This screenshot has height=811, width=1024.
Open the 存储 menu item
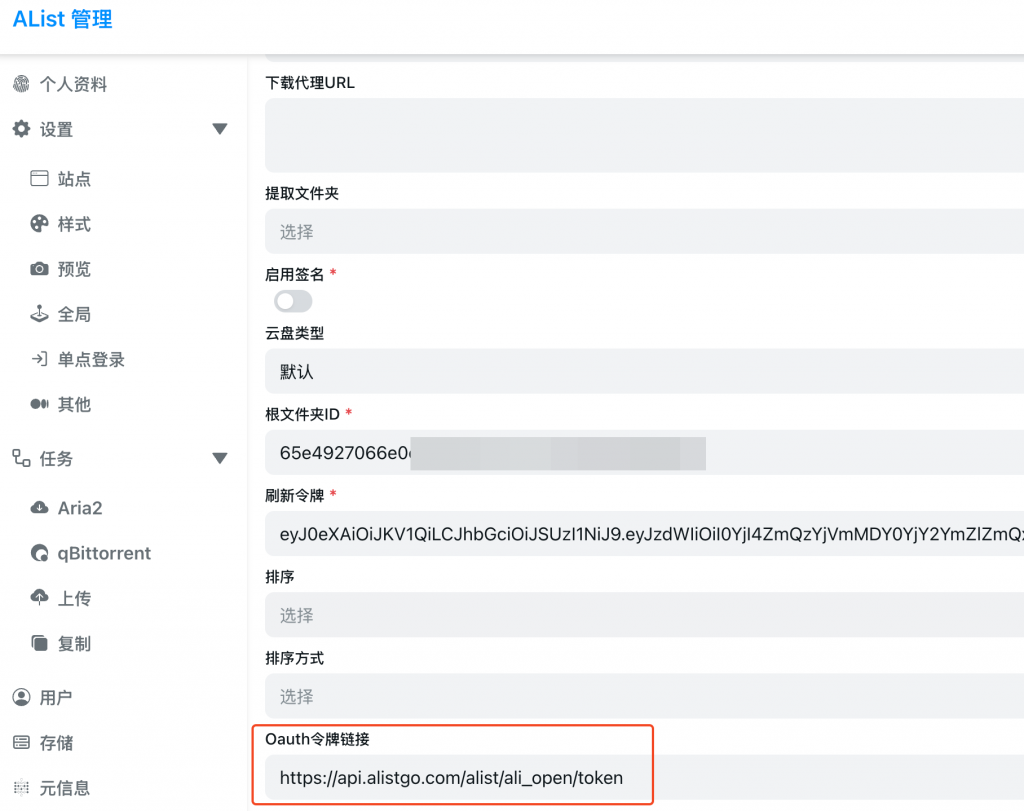pos(56,743)
